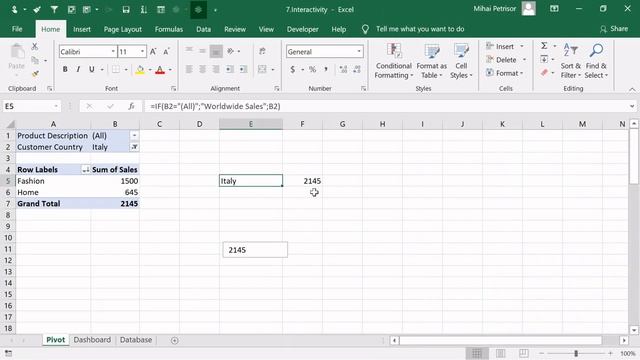Toggle italic formatting
Screen dimensions: 640x360
pyautogui.click(x=78, y=69)
